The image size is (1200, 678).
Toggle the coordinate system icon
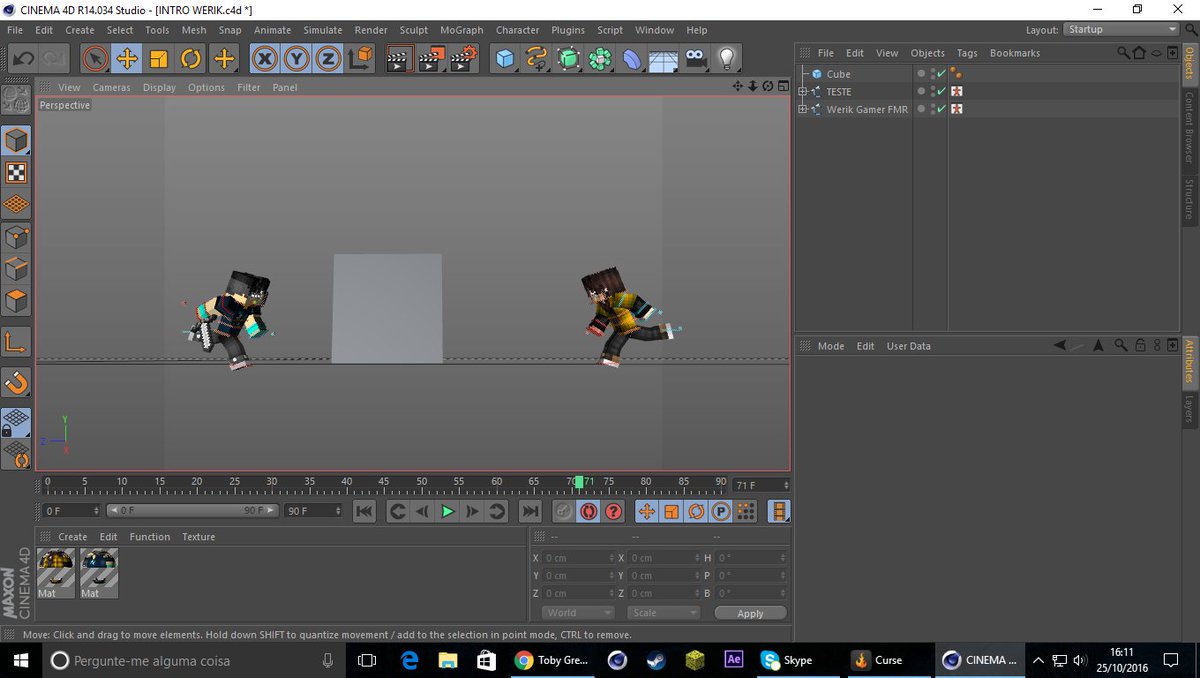coord(361,59)
